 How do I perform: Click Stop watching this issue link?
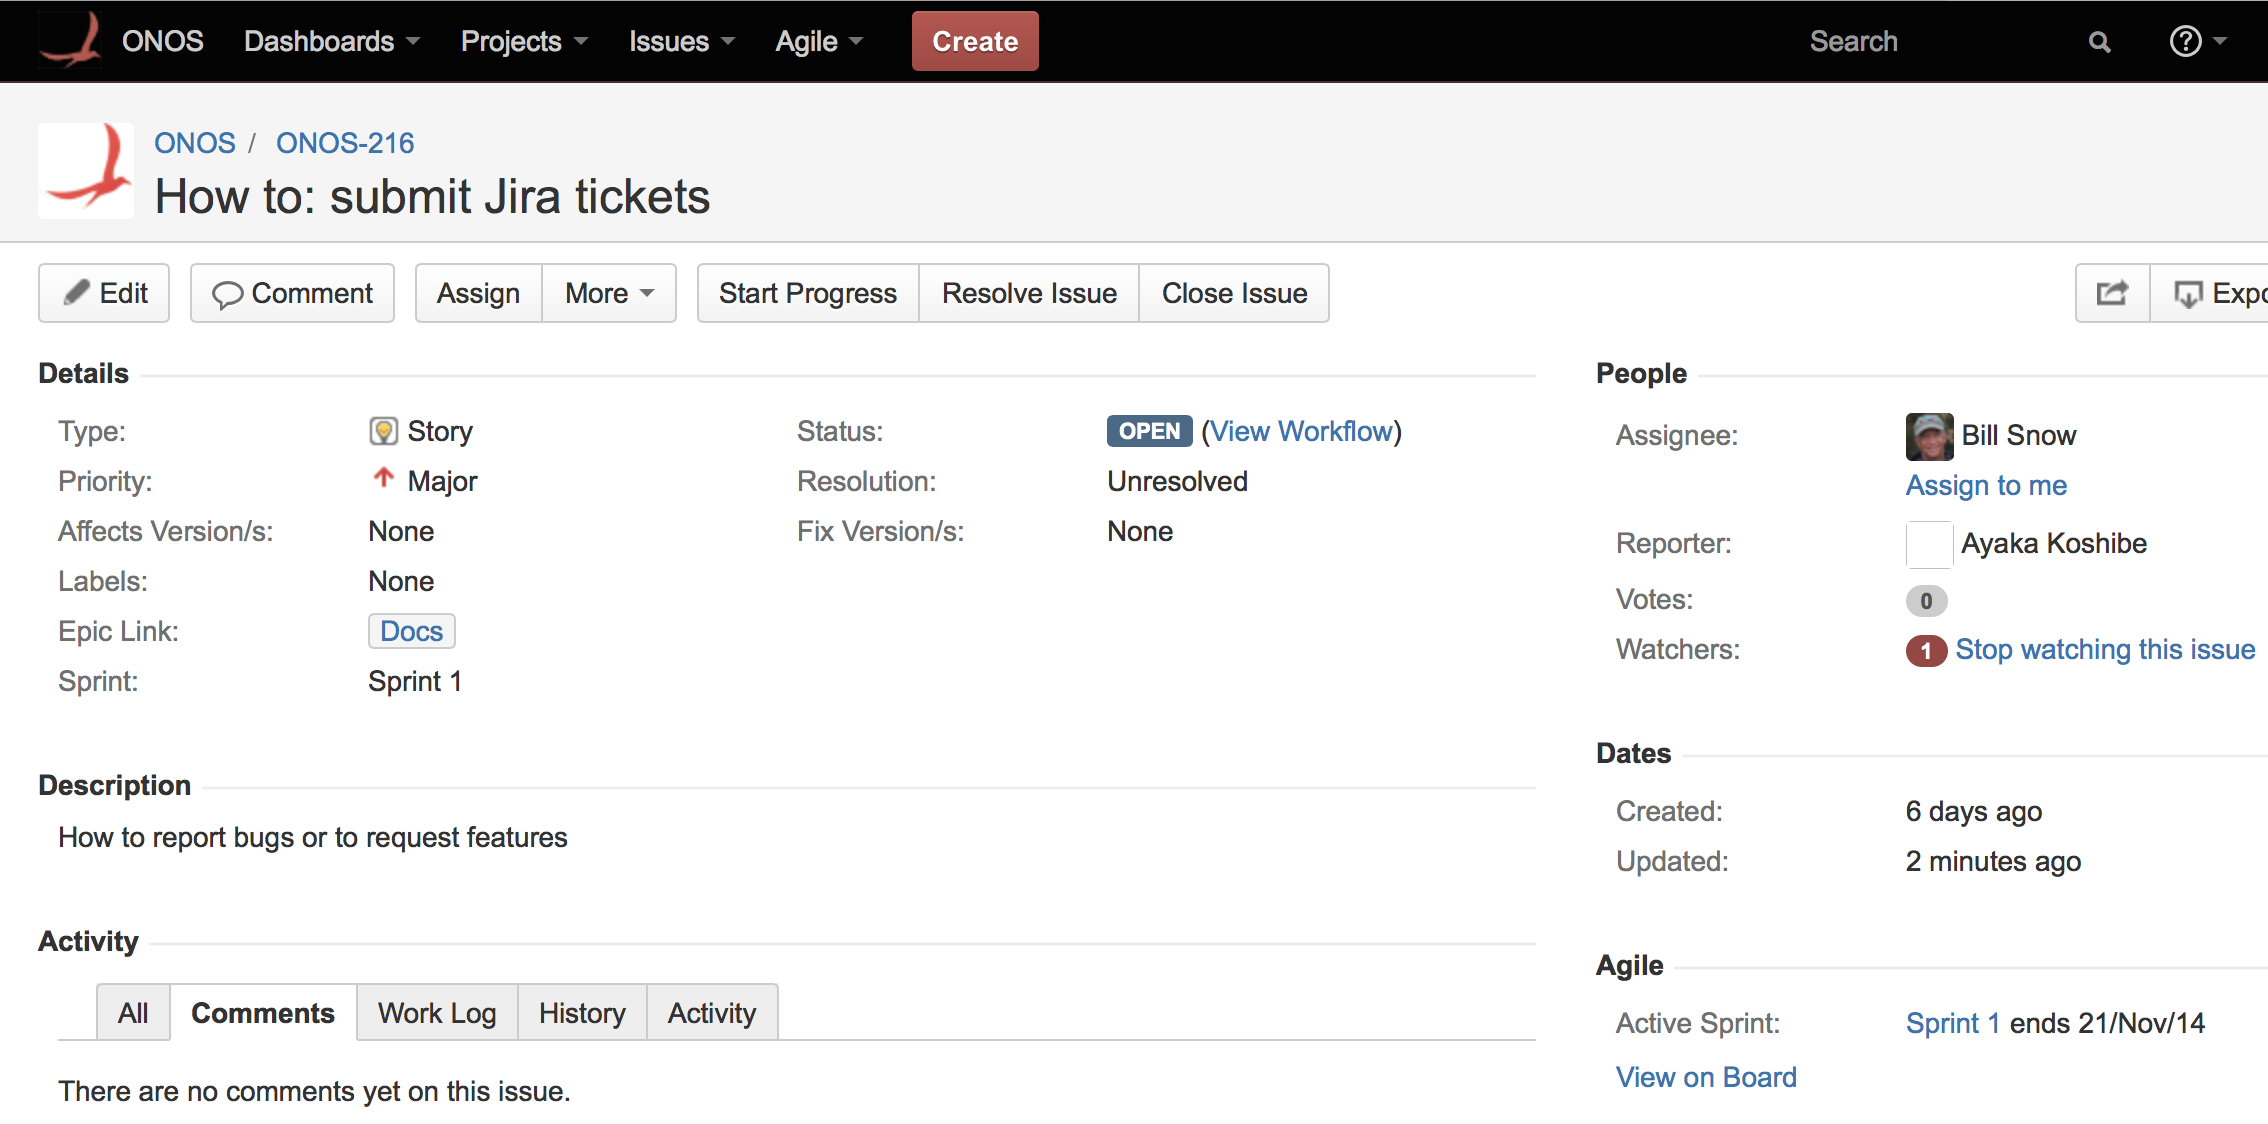(x=2105, y=650)
